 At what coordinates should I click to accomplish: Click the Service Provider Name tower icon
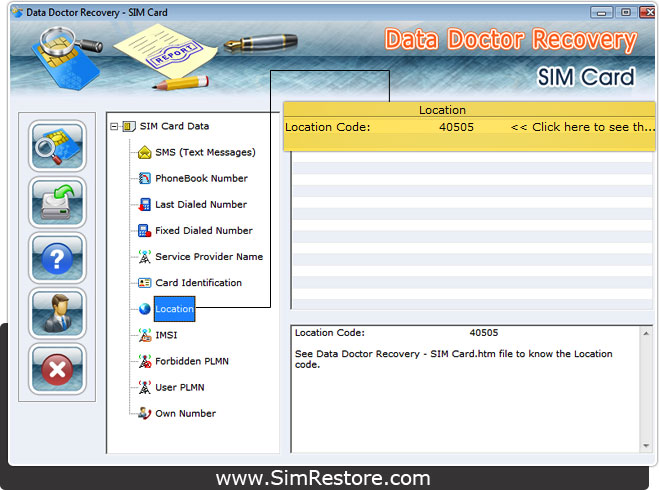(145, 257)
